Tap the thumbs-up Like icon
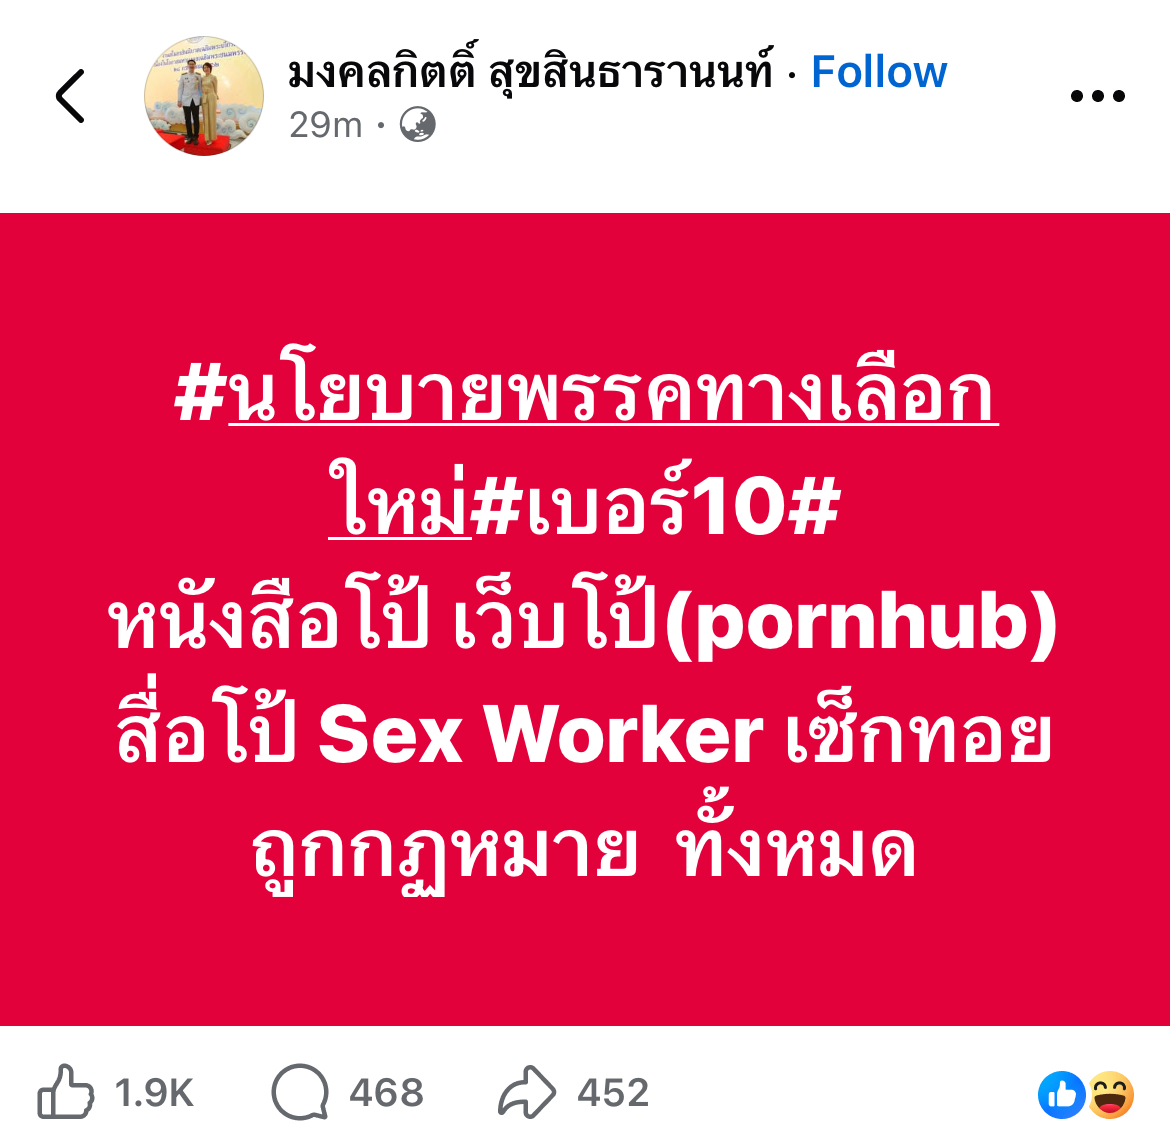1170x1147 pixels. (66, 1092)
